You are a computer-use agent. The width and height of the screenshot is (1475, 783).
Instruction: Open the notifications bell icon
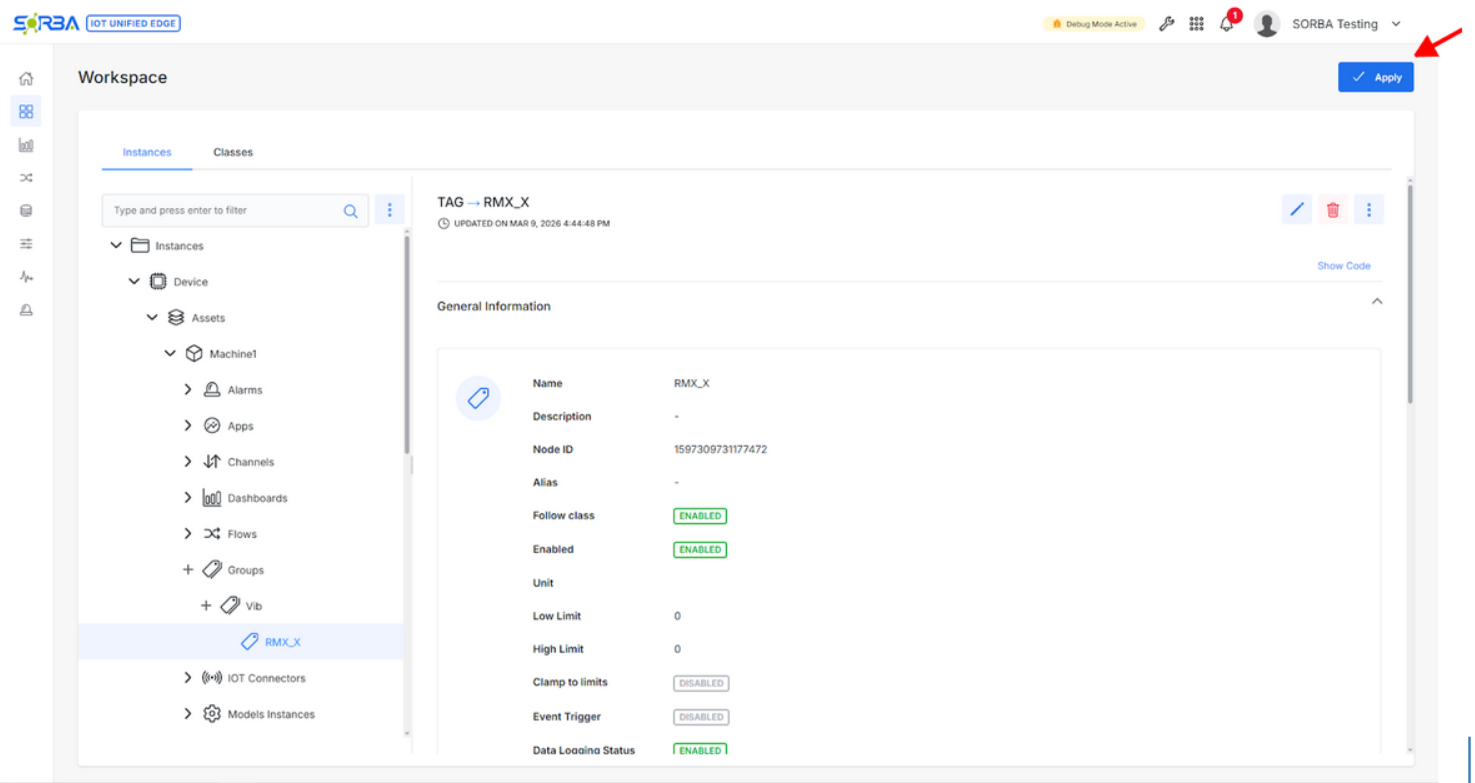[1226, 24]
